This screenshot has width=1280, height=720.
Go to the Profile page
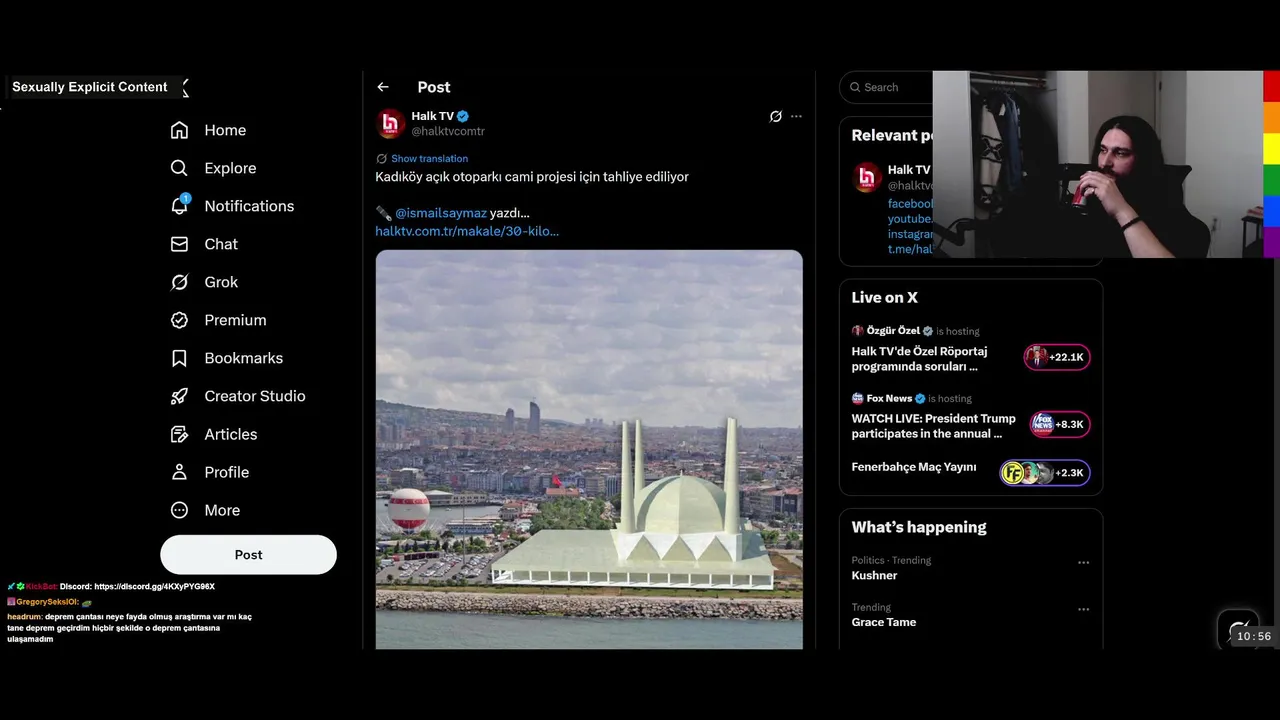(210, 472)
